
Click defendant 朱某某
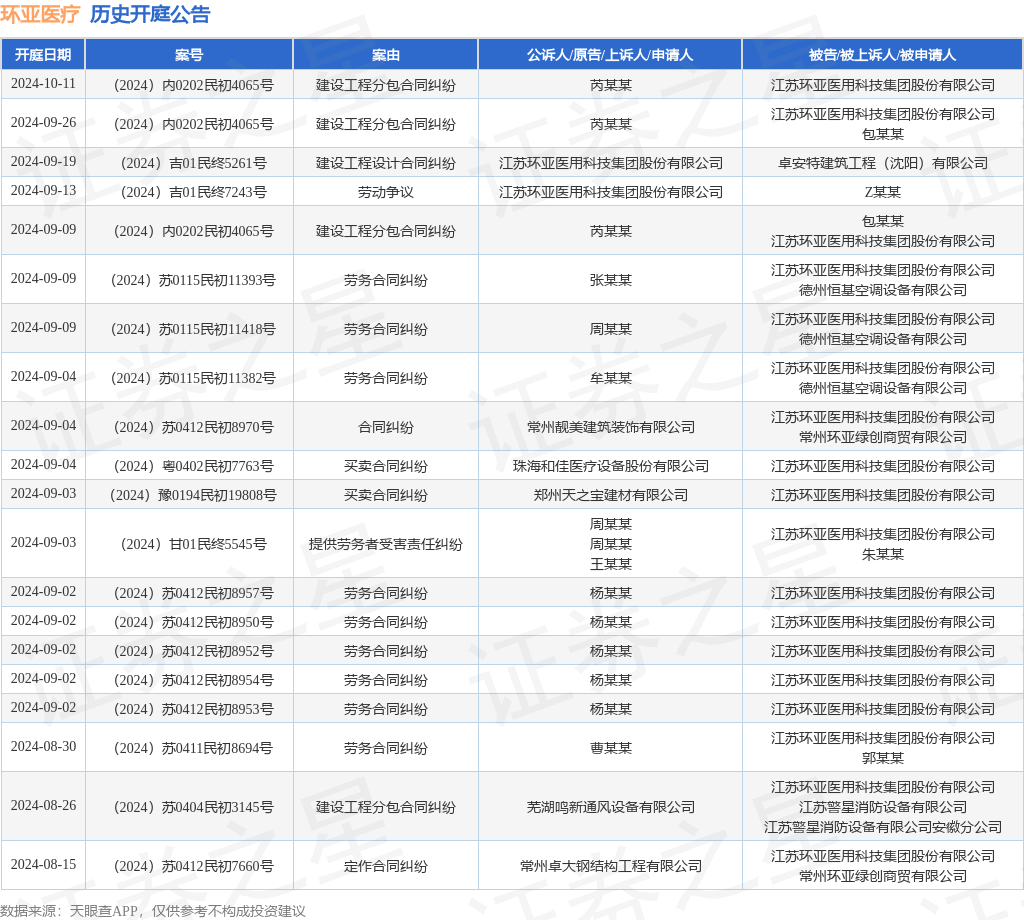pyautogui.click(x=882, y=554)
